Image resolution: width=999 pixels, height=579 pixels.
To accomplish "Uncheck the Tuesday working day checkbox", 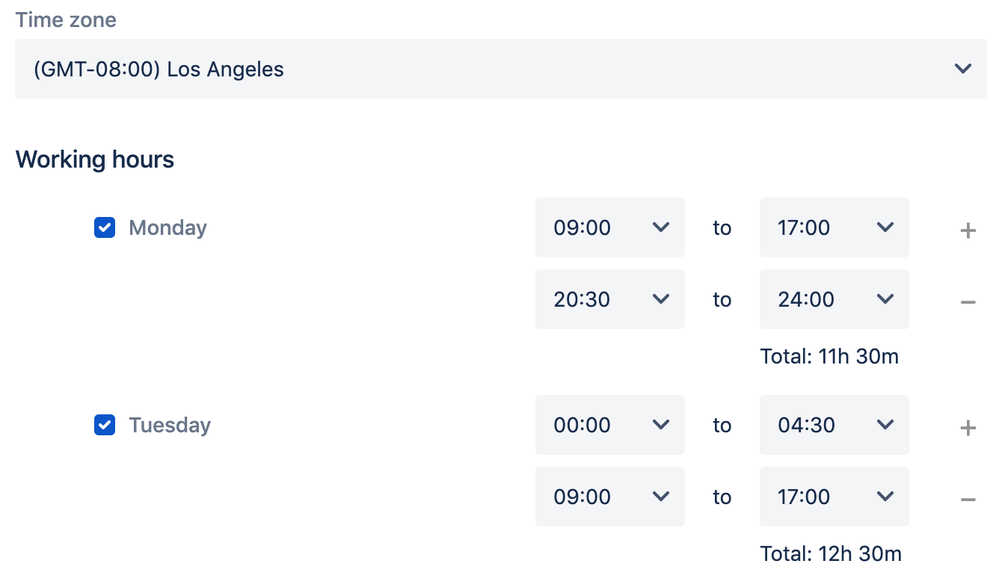I will coord(105,425).
